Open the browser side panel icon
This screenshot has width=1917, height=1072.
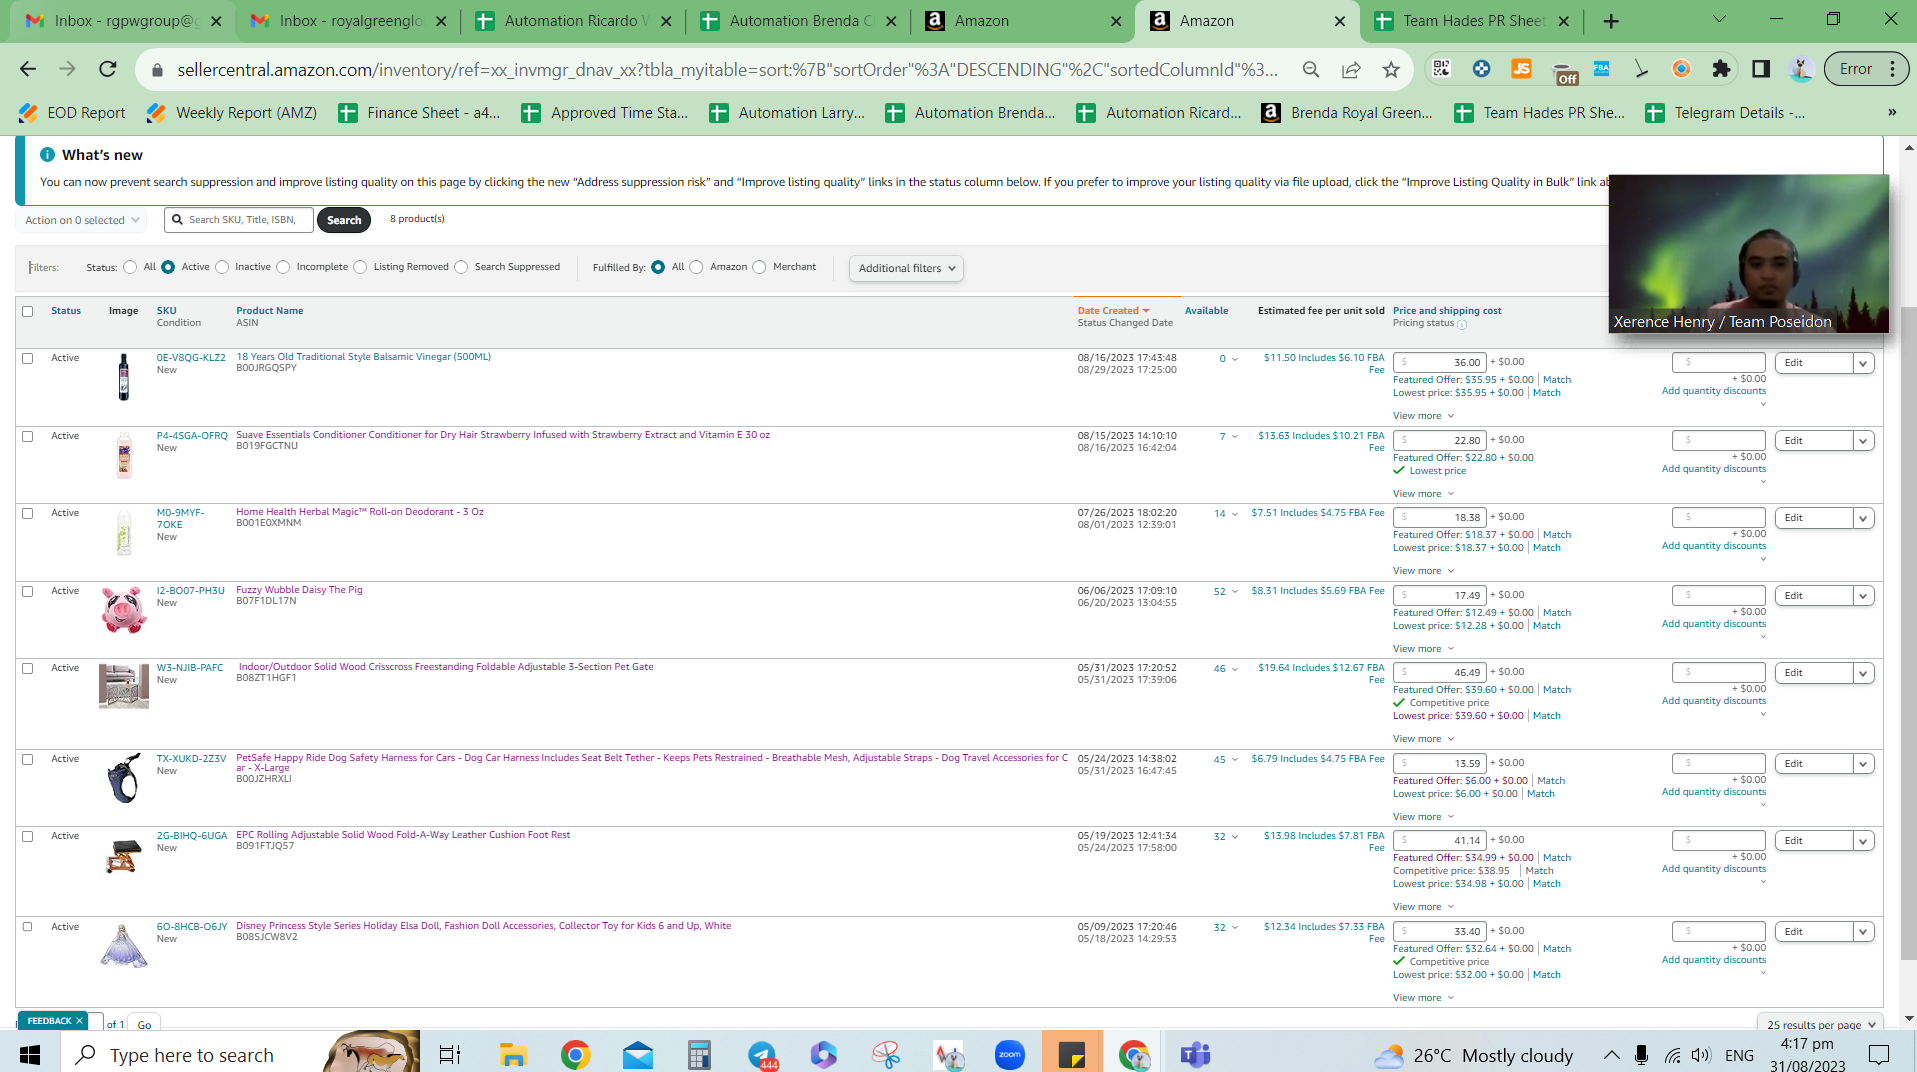(1761, 69)
